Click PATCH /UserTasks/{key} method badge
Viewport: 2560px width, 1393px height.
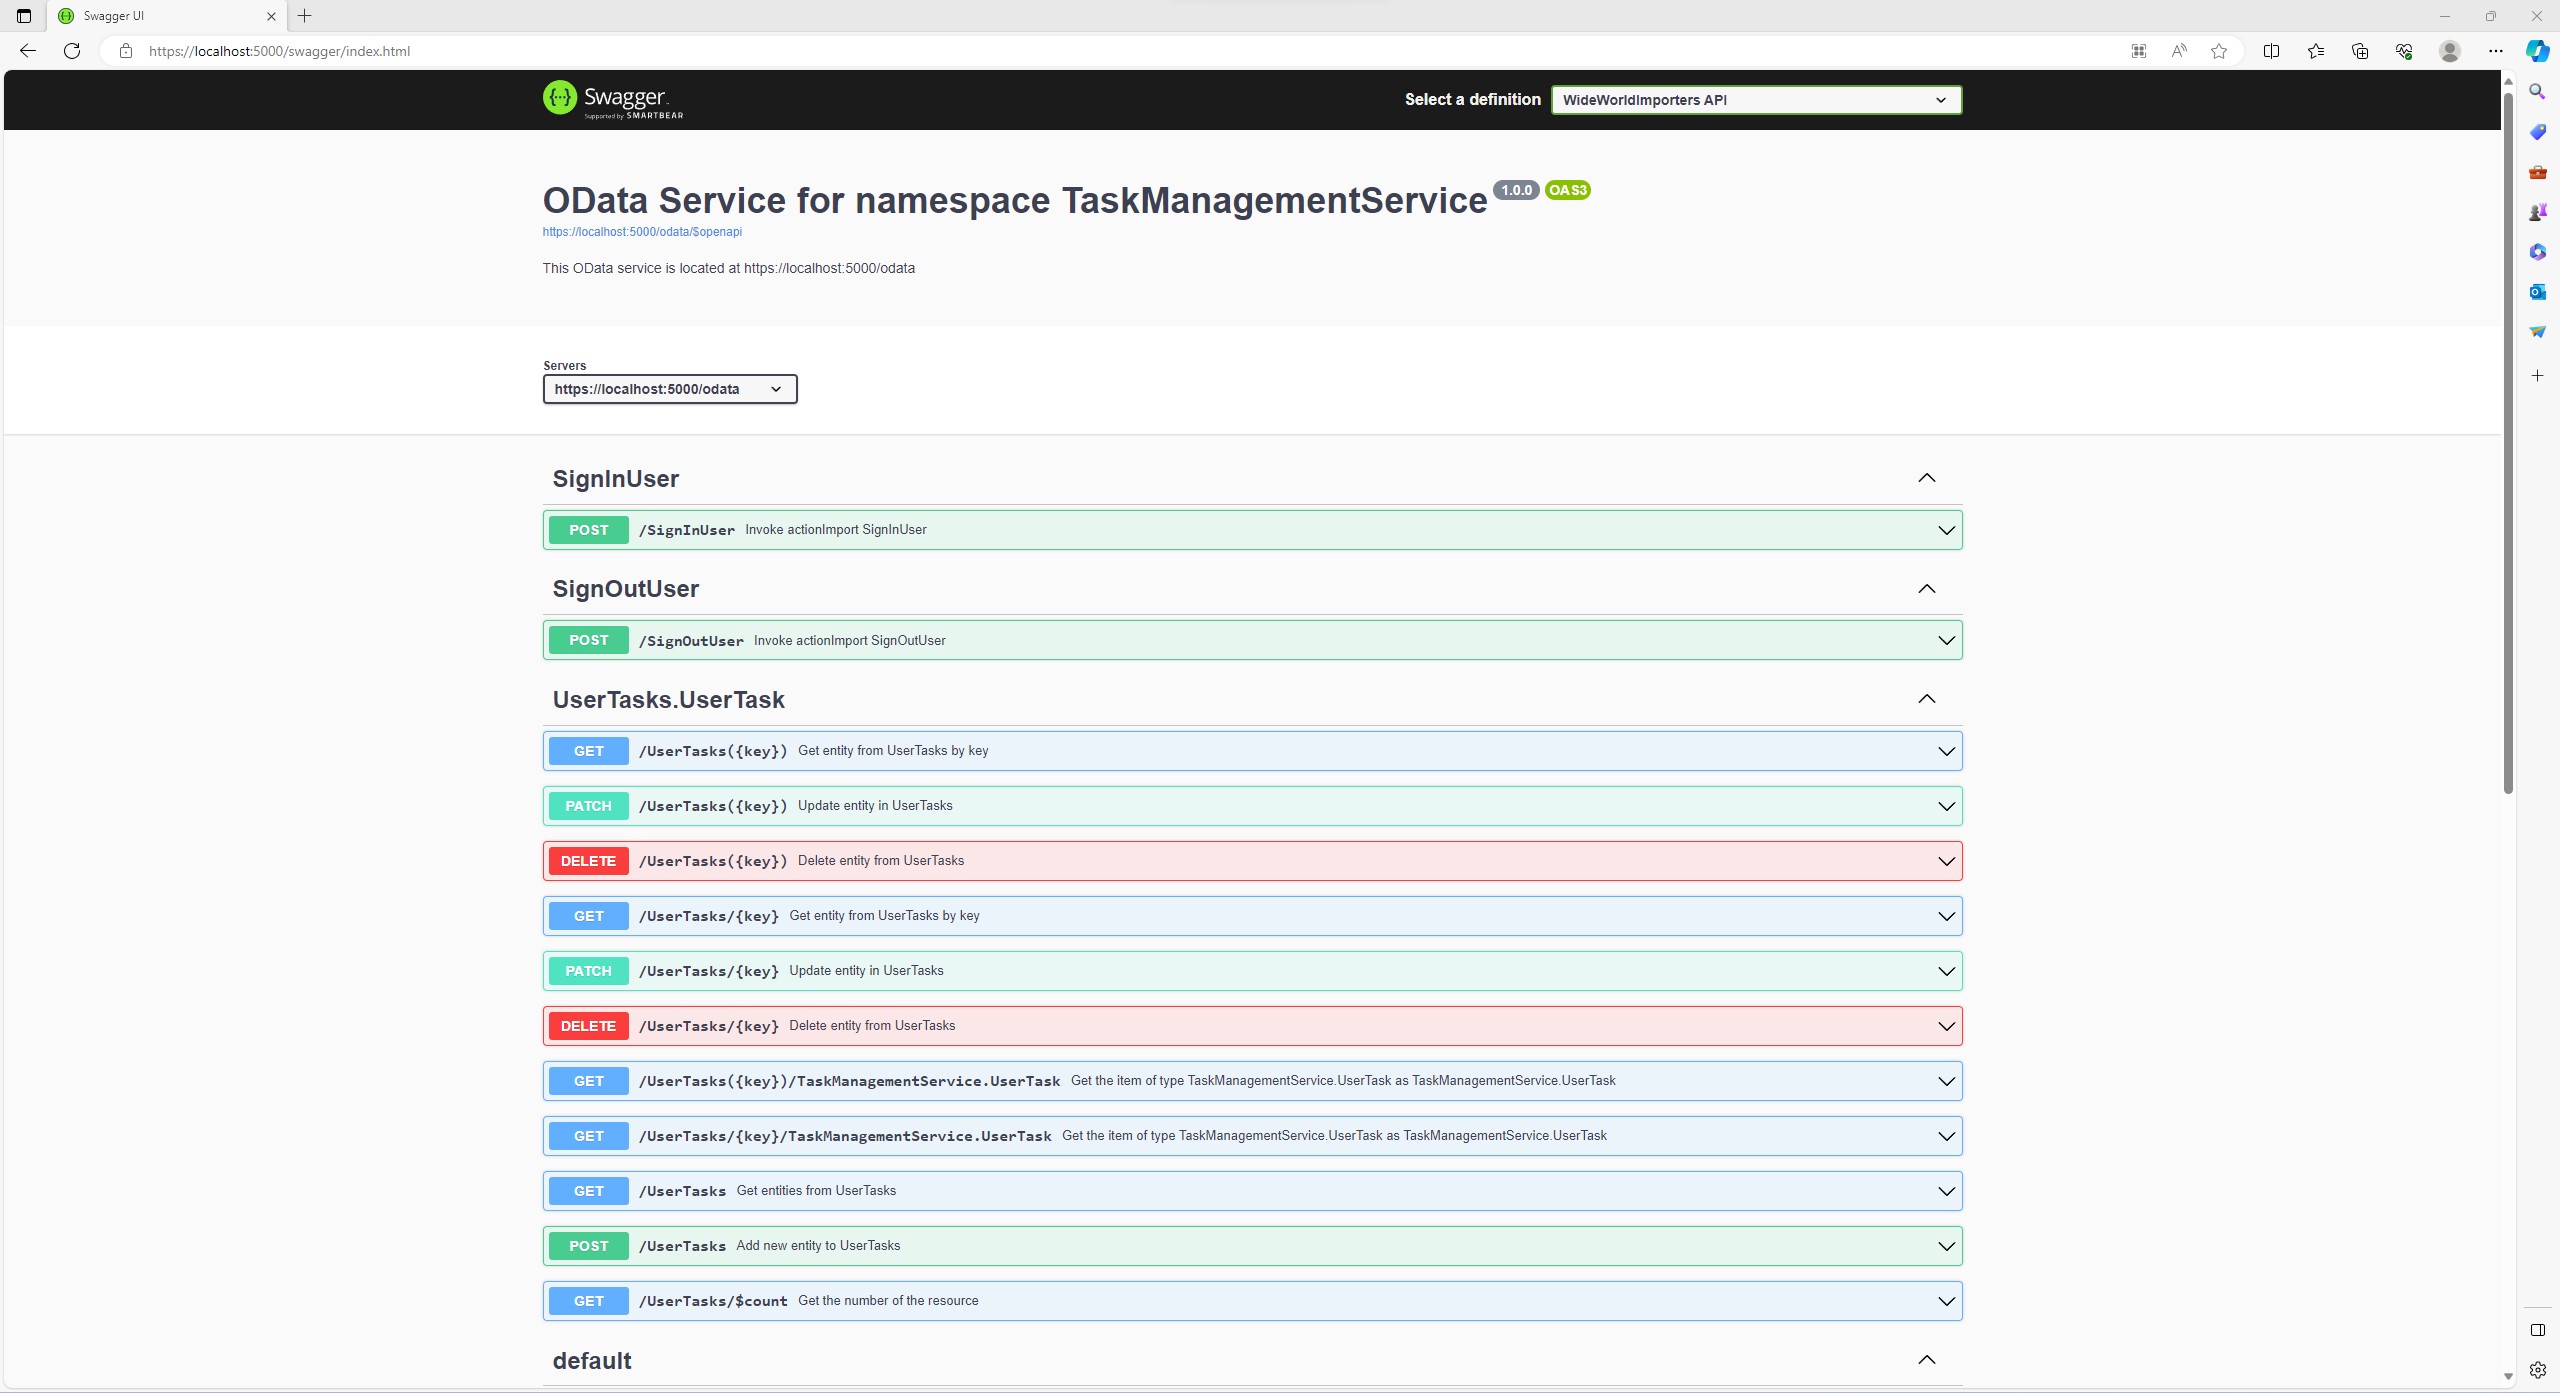click(x=588, y=971)
